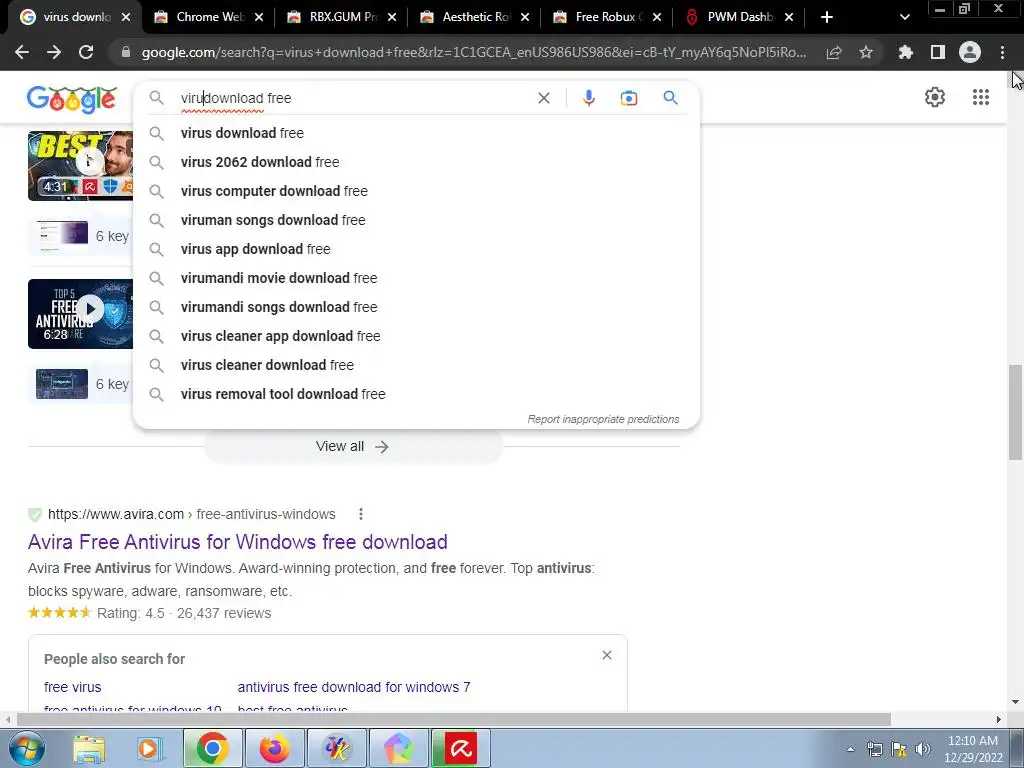Click antivirus free download for windows 7
This screenshot has height=768, width=1024.
[354, 687]
